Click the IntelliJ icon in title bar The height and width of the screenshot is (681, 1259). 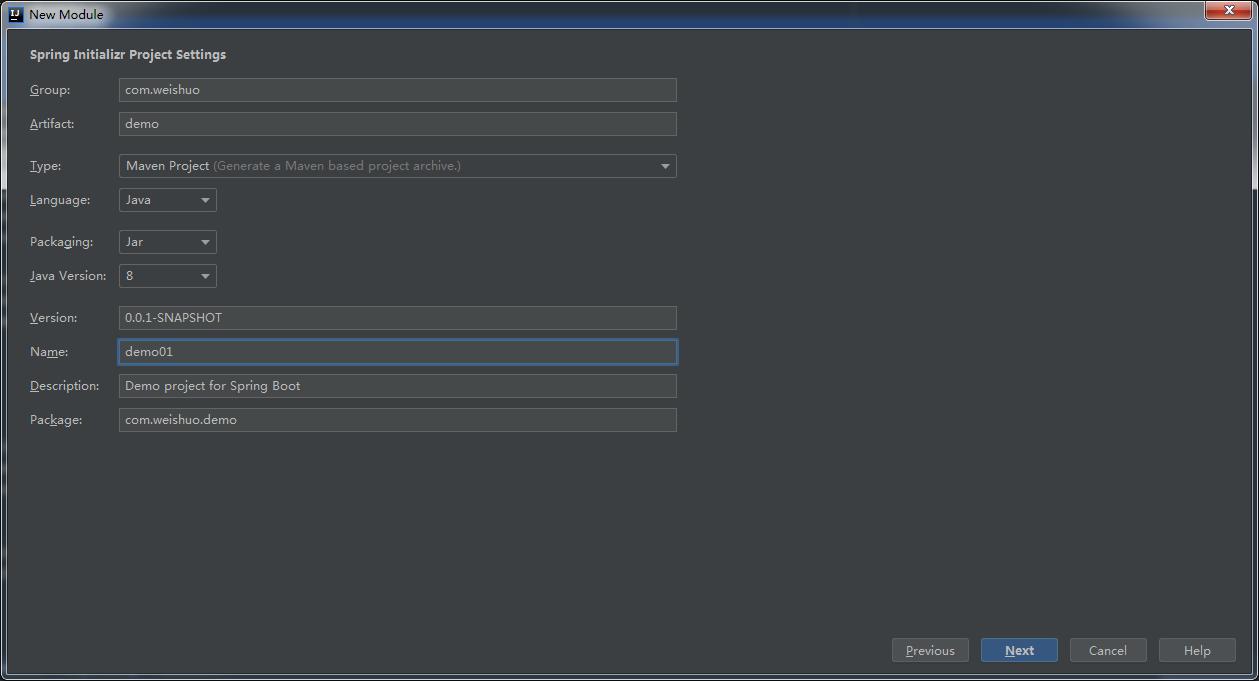pyautogui.click(x=15, y=14)
